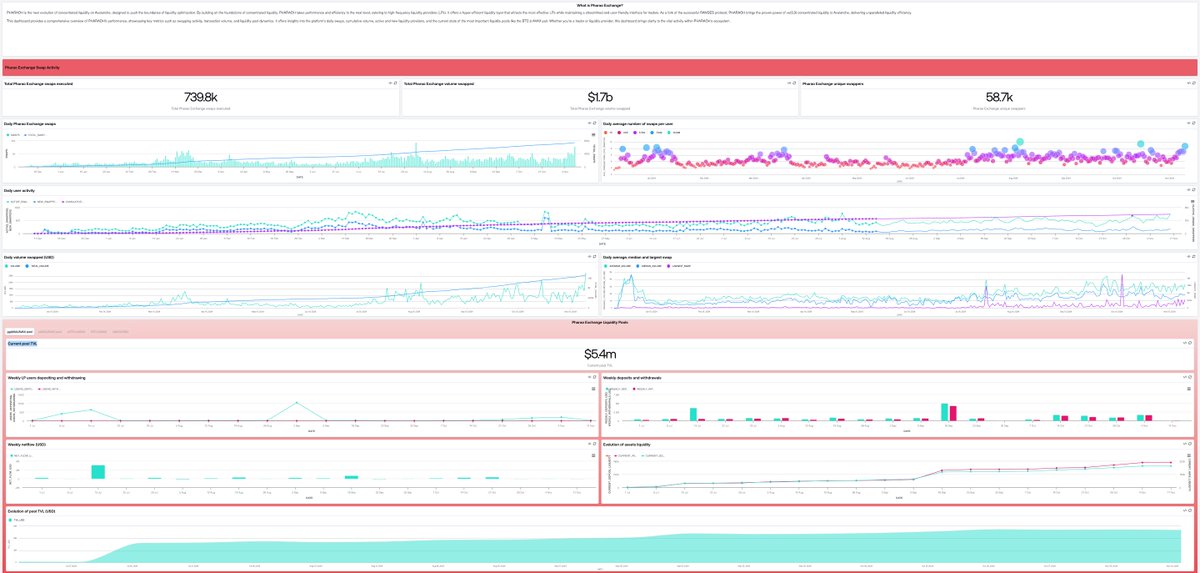Toggle TOTAL_SWAPS series in Daily swaps legend
Viewport: 1200px width, 573px height.
(36, 134)
